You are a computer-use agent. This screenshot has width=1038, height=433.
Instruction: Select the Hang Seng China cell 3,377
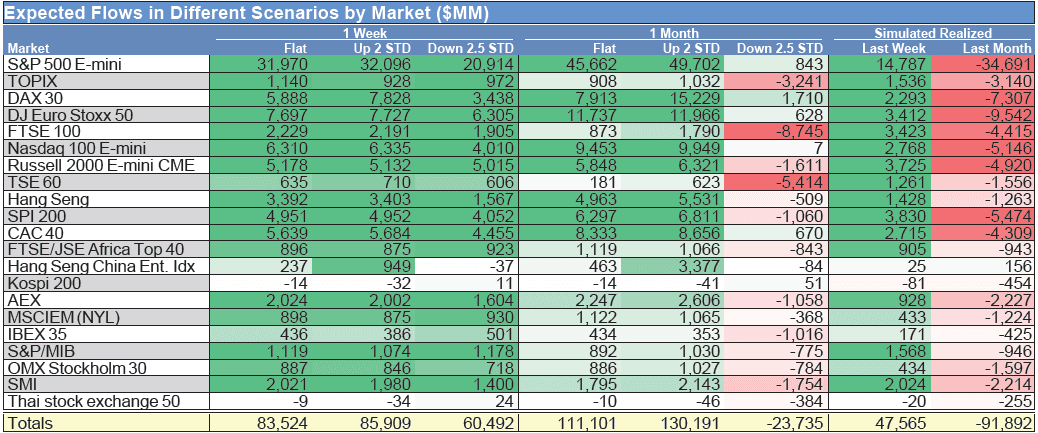pyautogui.click(x=673, y=266)
